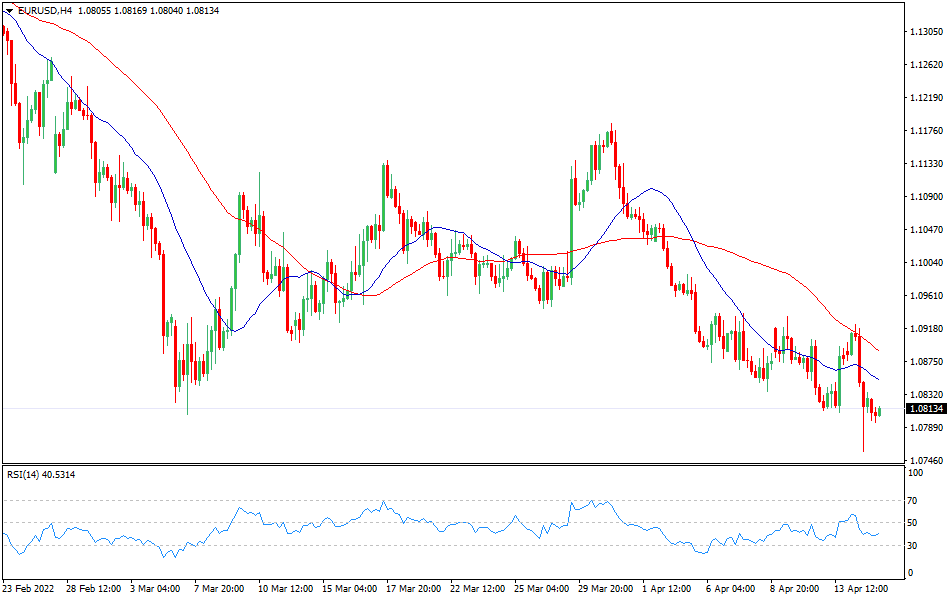This screenshot has height=600, width=950.
Task: Select the 13 Apr 12:00 time label
Action: pyautogui.click(x=863, y=588)
